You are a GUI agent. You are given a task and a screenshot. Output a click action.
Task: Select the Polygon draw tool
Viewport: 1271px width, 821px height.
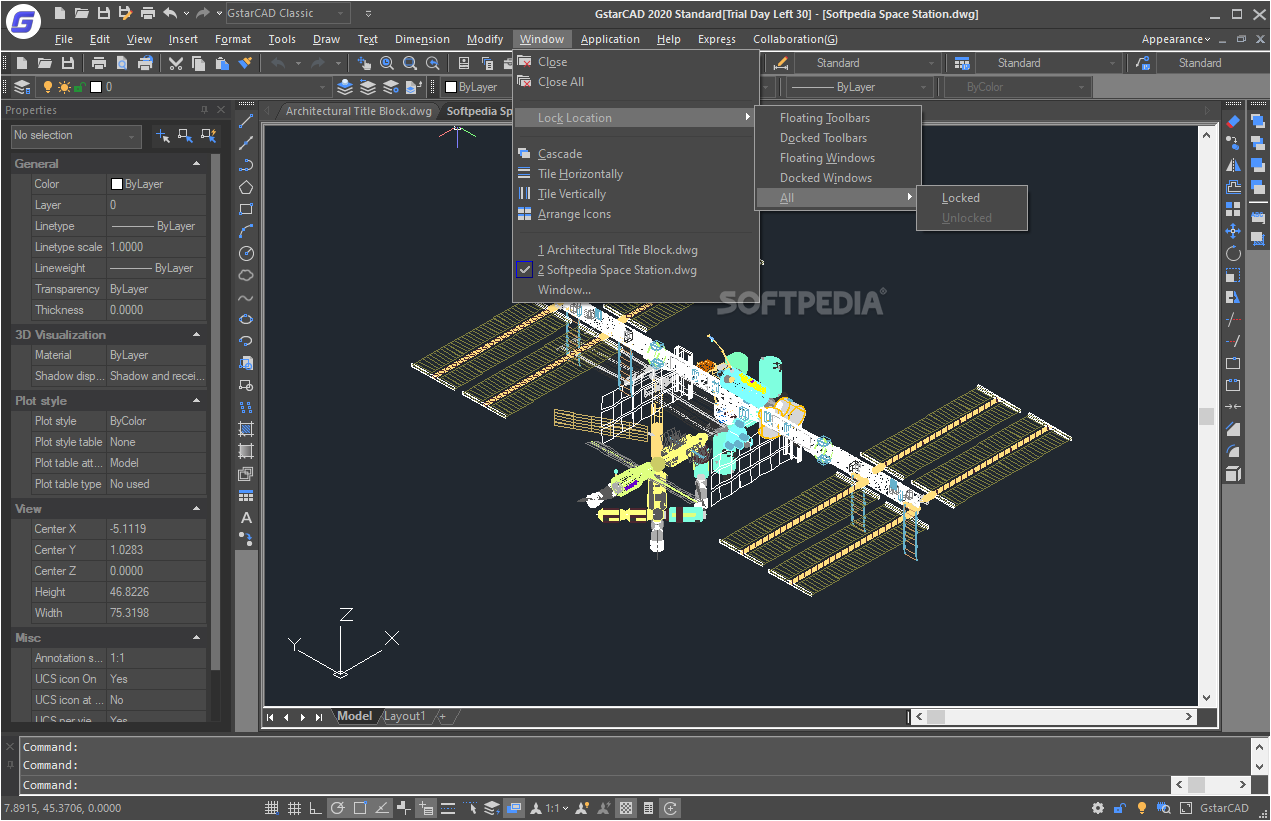coord(246,187)
